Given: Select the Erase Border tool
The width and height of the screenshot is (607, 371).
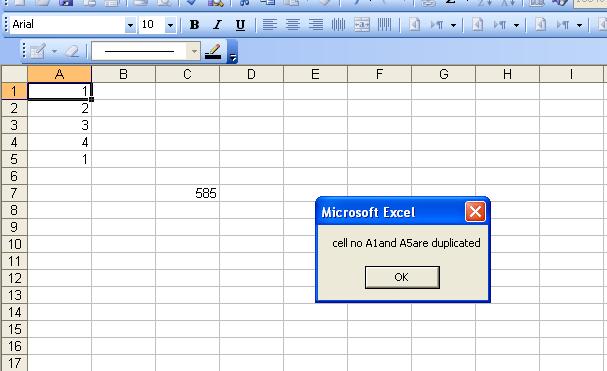Looking at the screenshot, I should (x=72, y=51).
